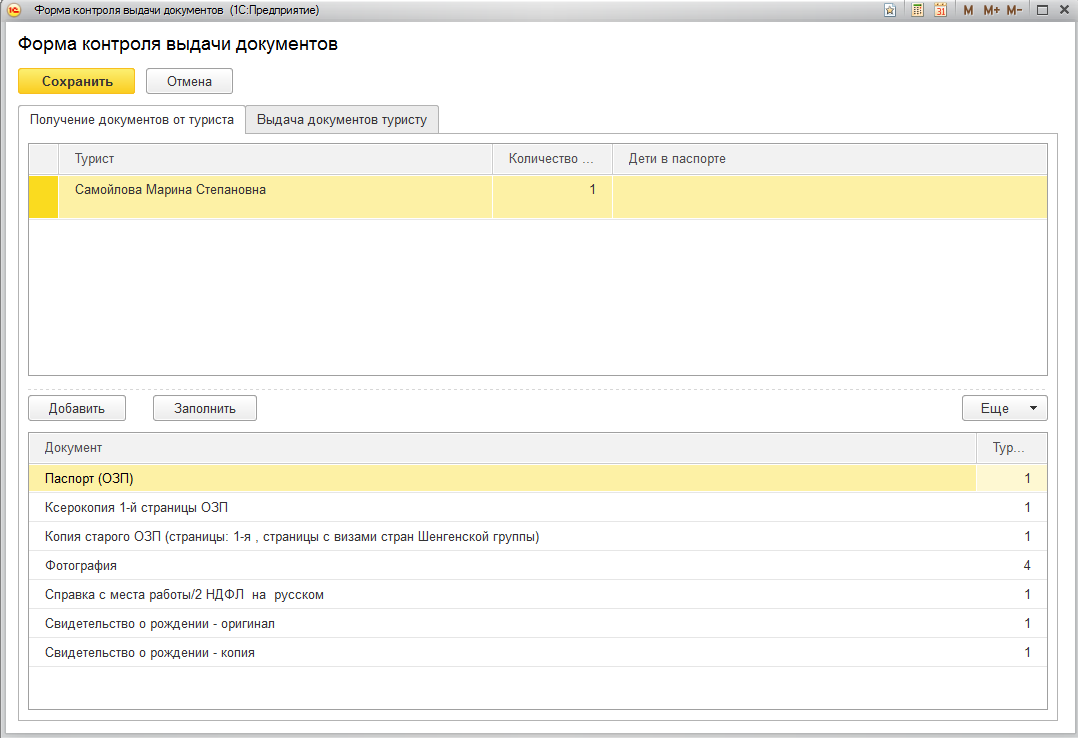Viewport: 1078px width, 738px height.
Task: Click the Сохранить button
Action: pyautogui.click(x=76, y=81)
